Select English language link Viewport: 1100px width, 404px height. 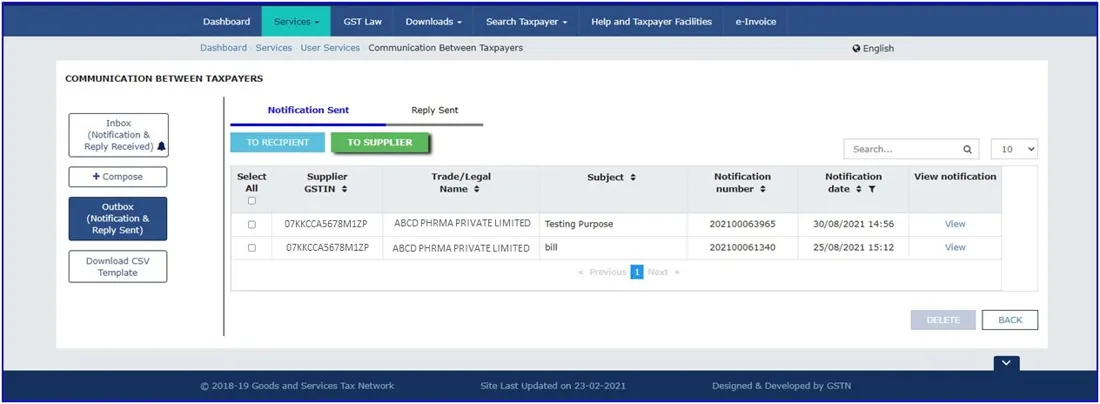pos(878,48)
